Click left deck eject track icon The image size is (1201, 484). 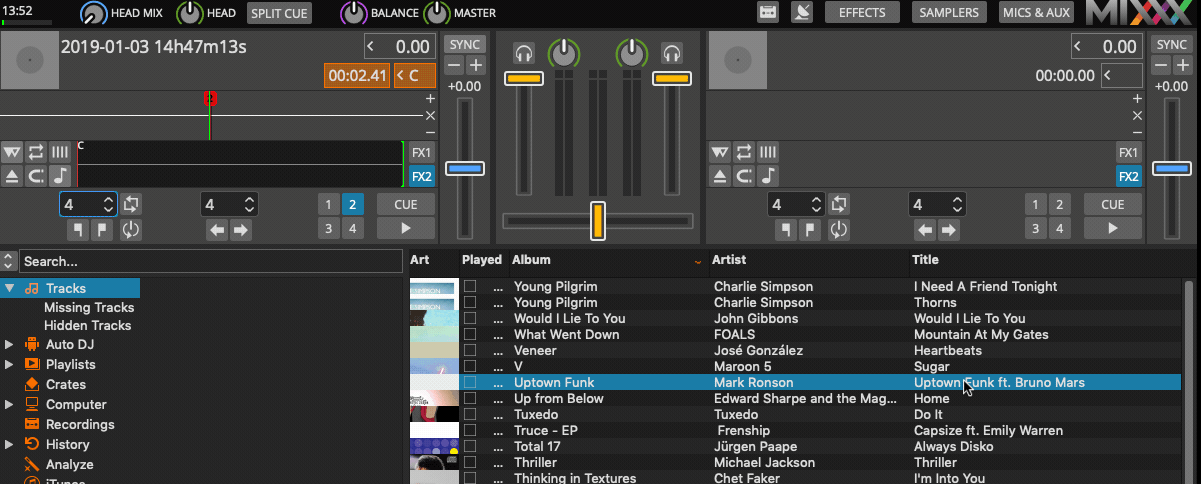click(13, 176)
